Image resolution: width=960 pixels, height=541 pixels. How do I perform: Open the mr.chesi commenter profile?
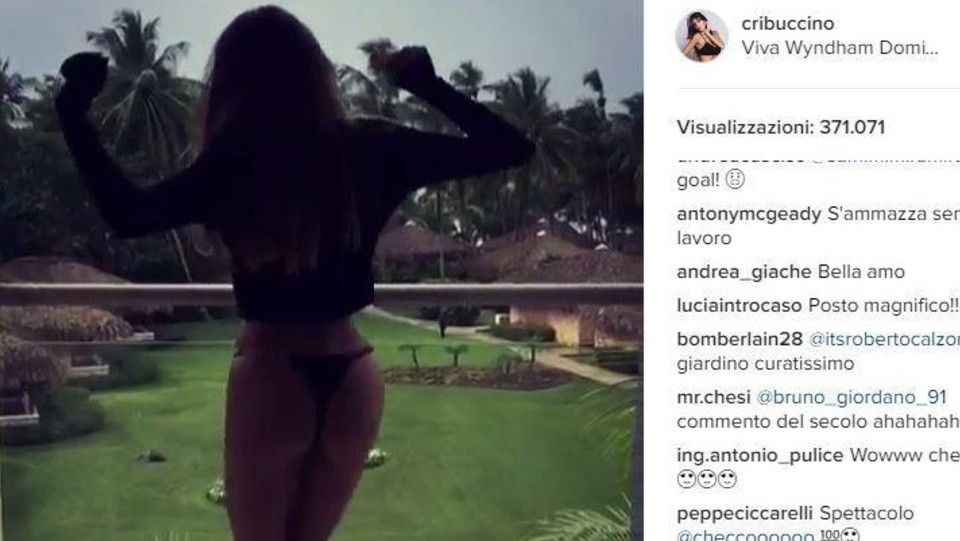click(713, 397)
